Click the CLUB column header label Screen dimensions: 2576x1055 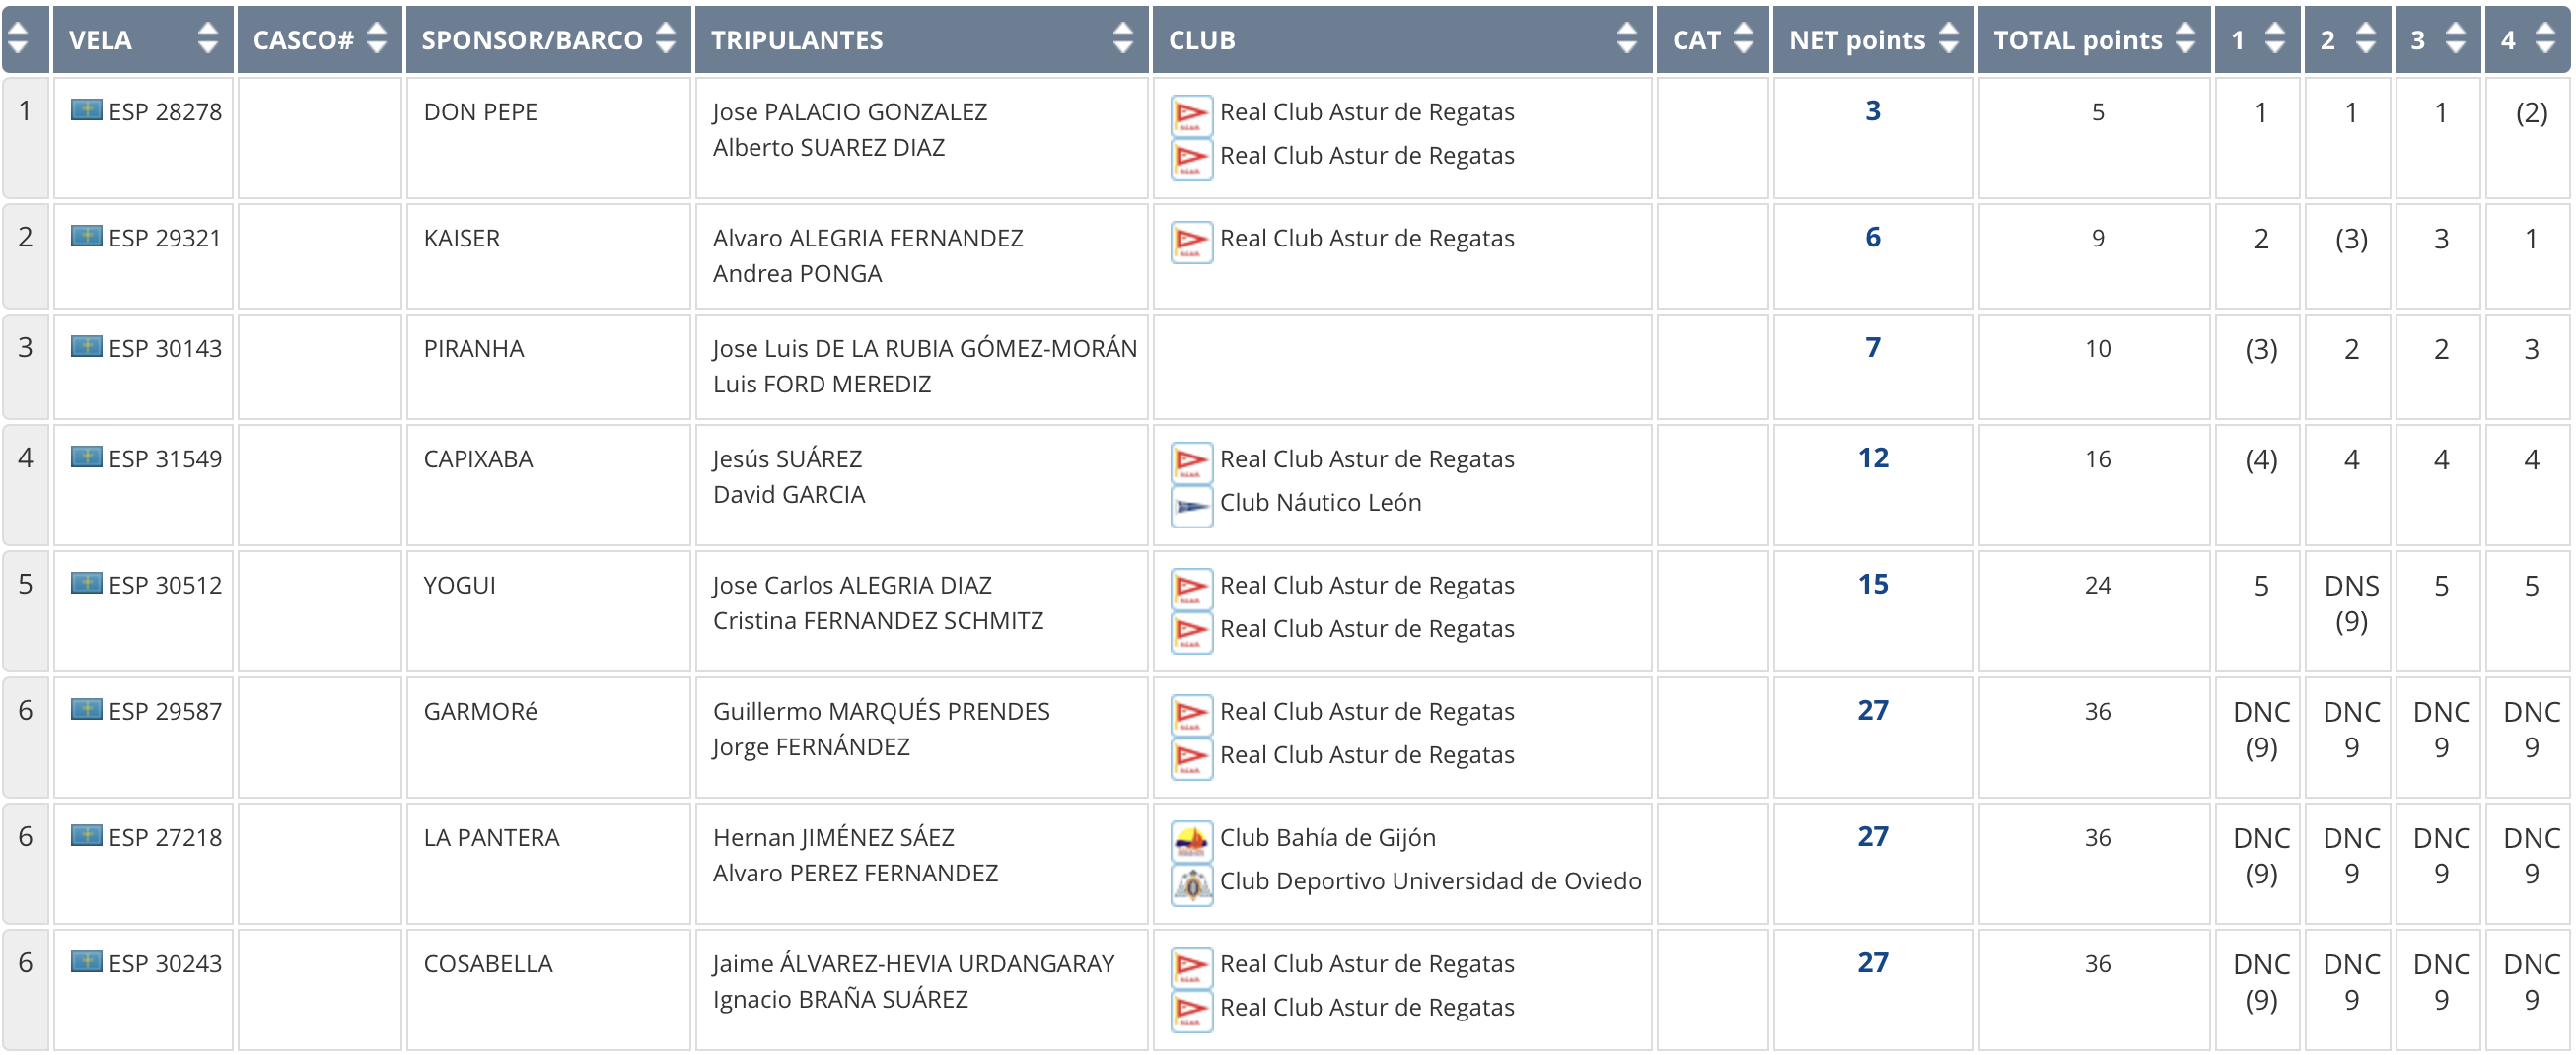[x=1202, y=40]
